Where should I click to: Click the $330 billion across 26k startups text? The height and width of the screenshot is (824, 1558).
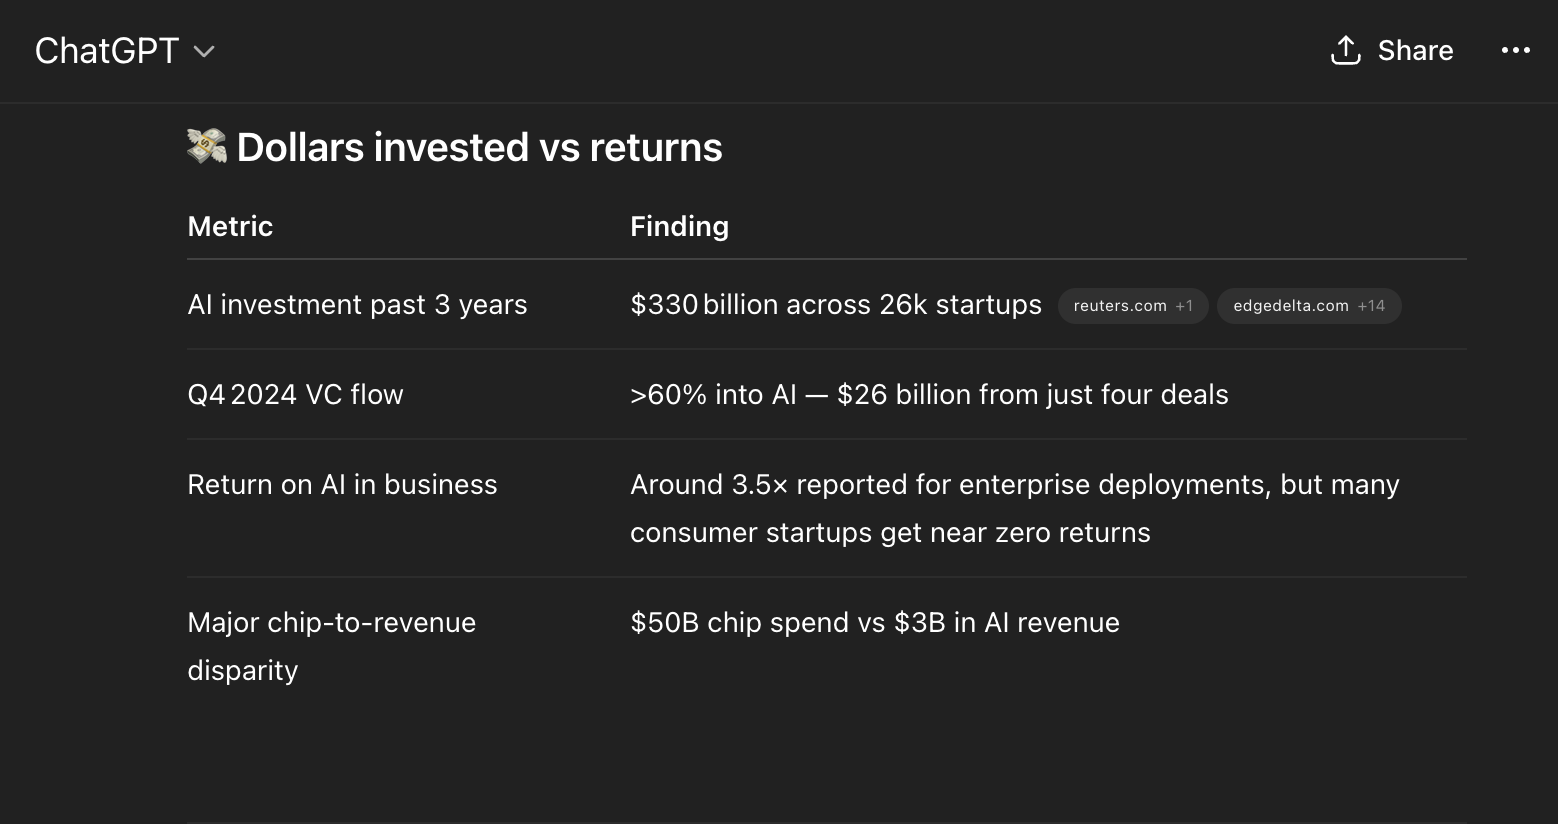[x=836, y=305]
